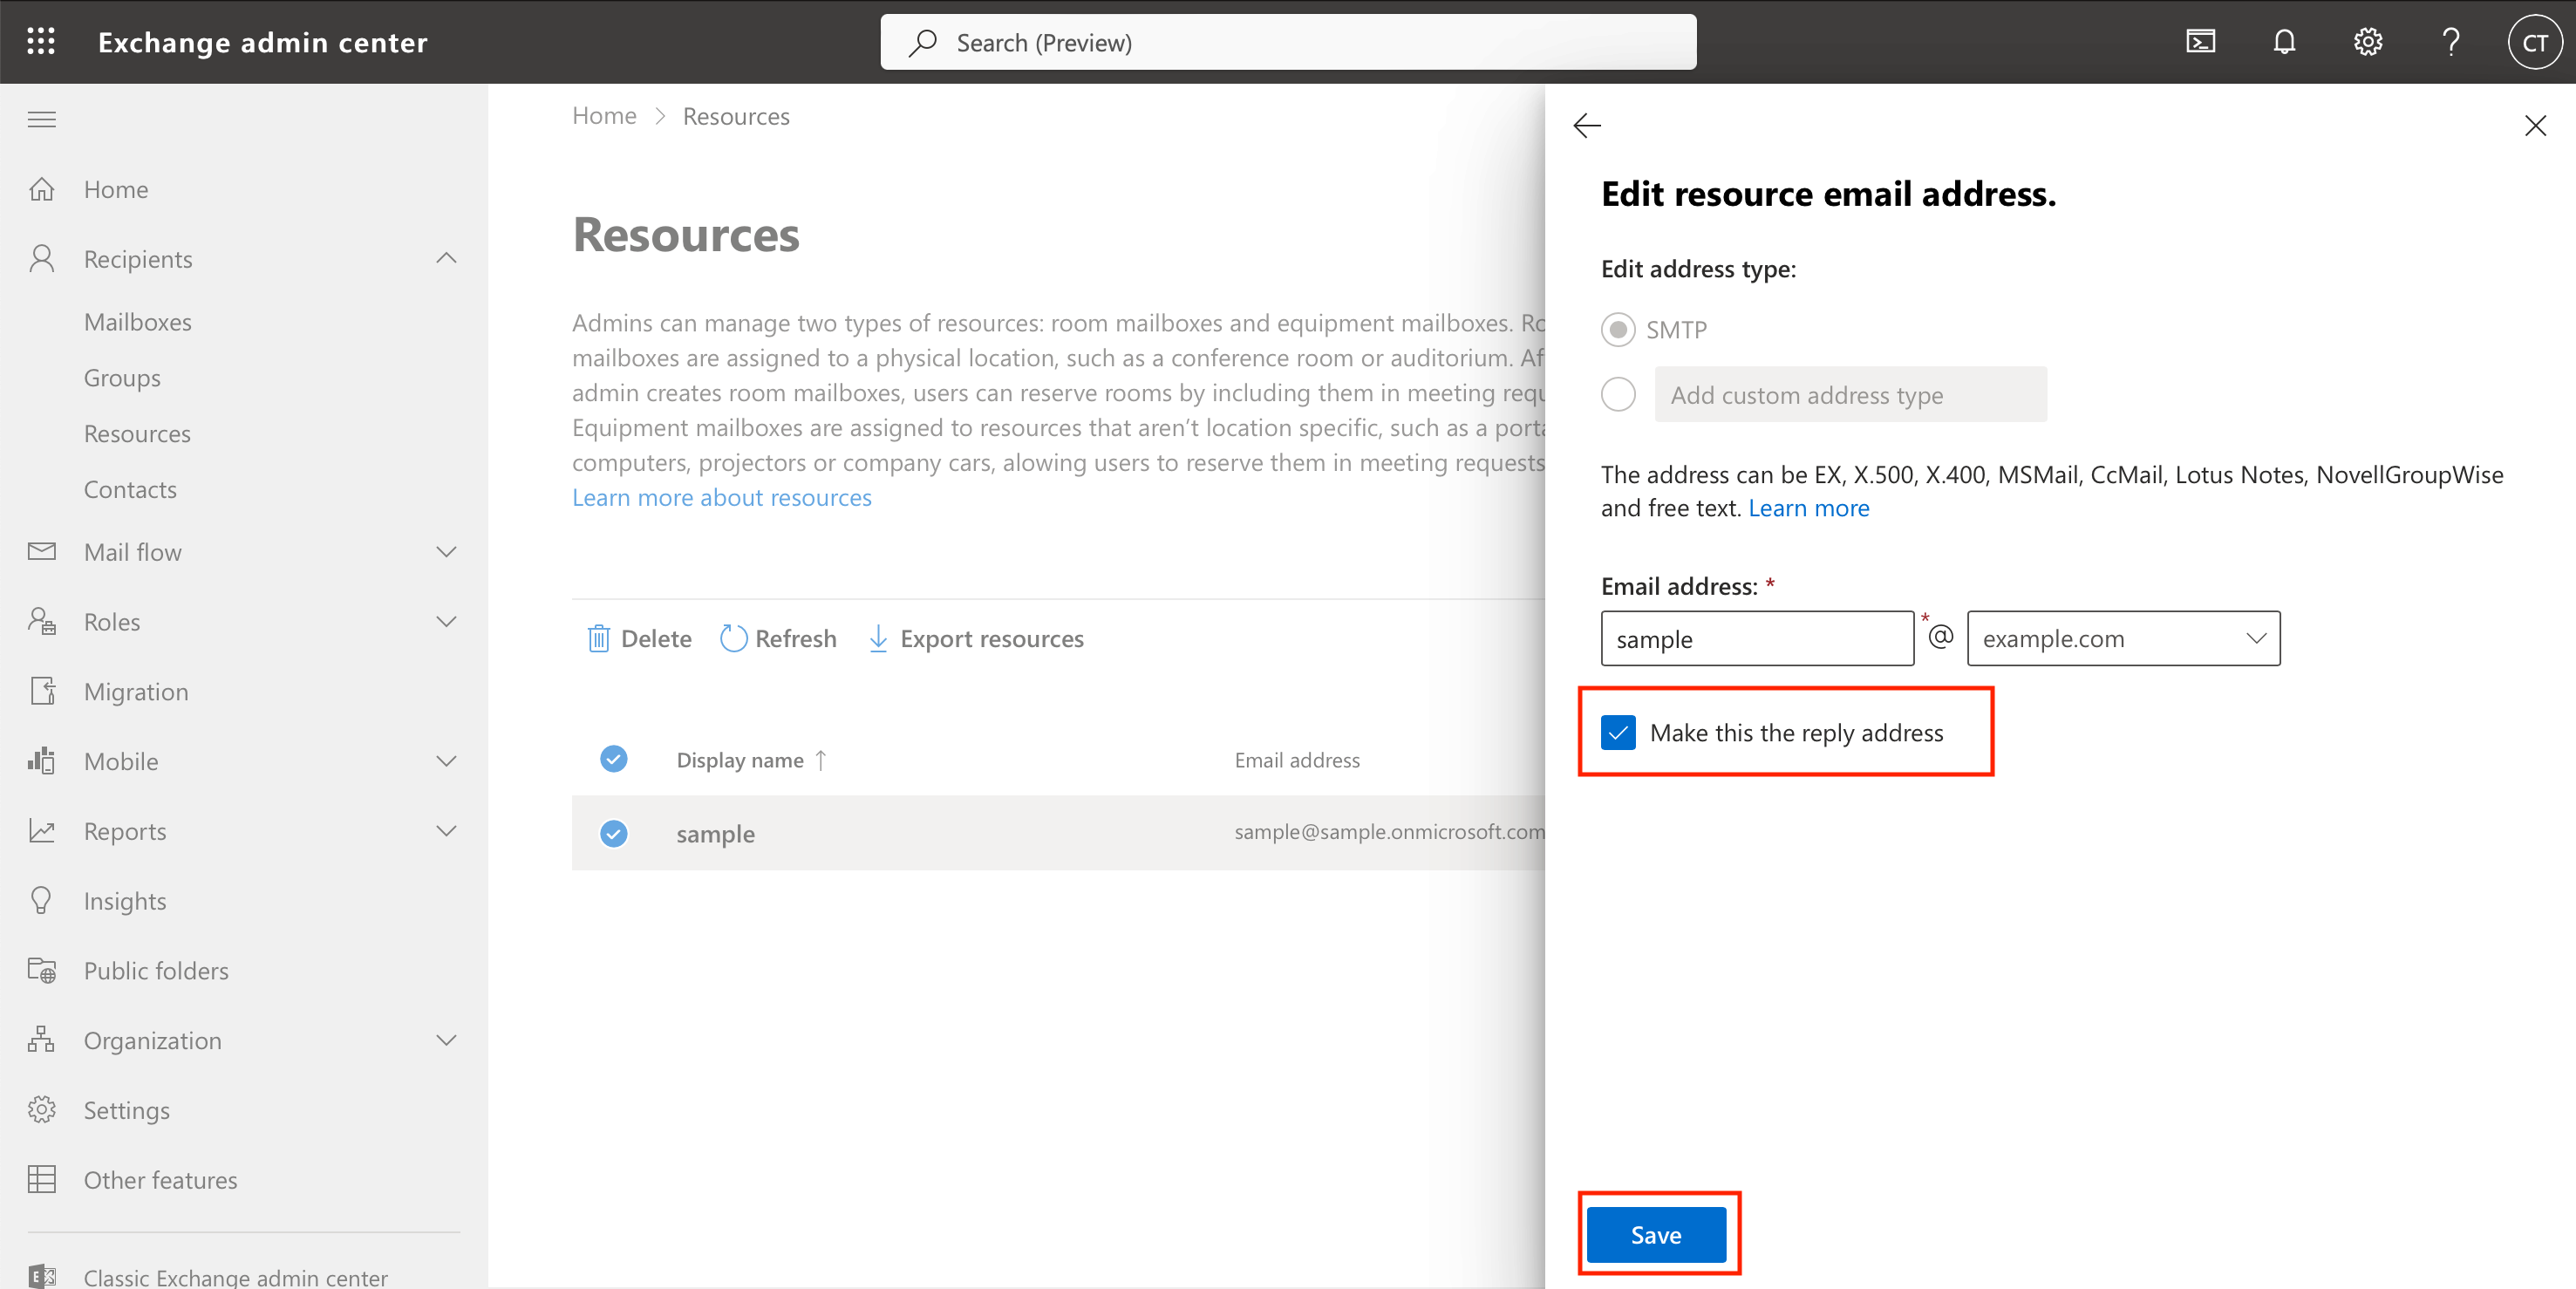Image resolution: width=2576 pixels, height=1289 pixels.
Task: Collapse the navigation pane with hamburger icon
Action: coord(41,119)
